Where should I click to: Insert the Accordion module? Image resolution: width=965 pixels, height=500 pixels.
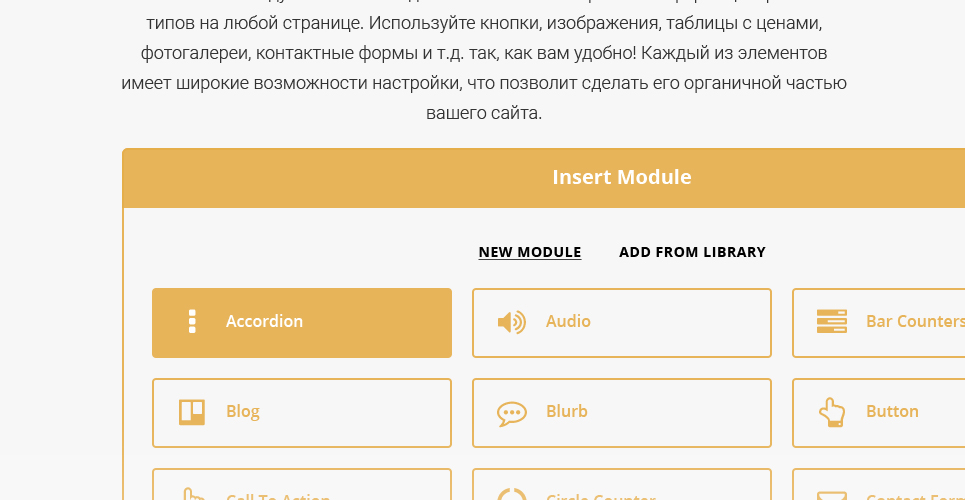pyautogui.click(x=302, y=323)
